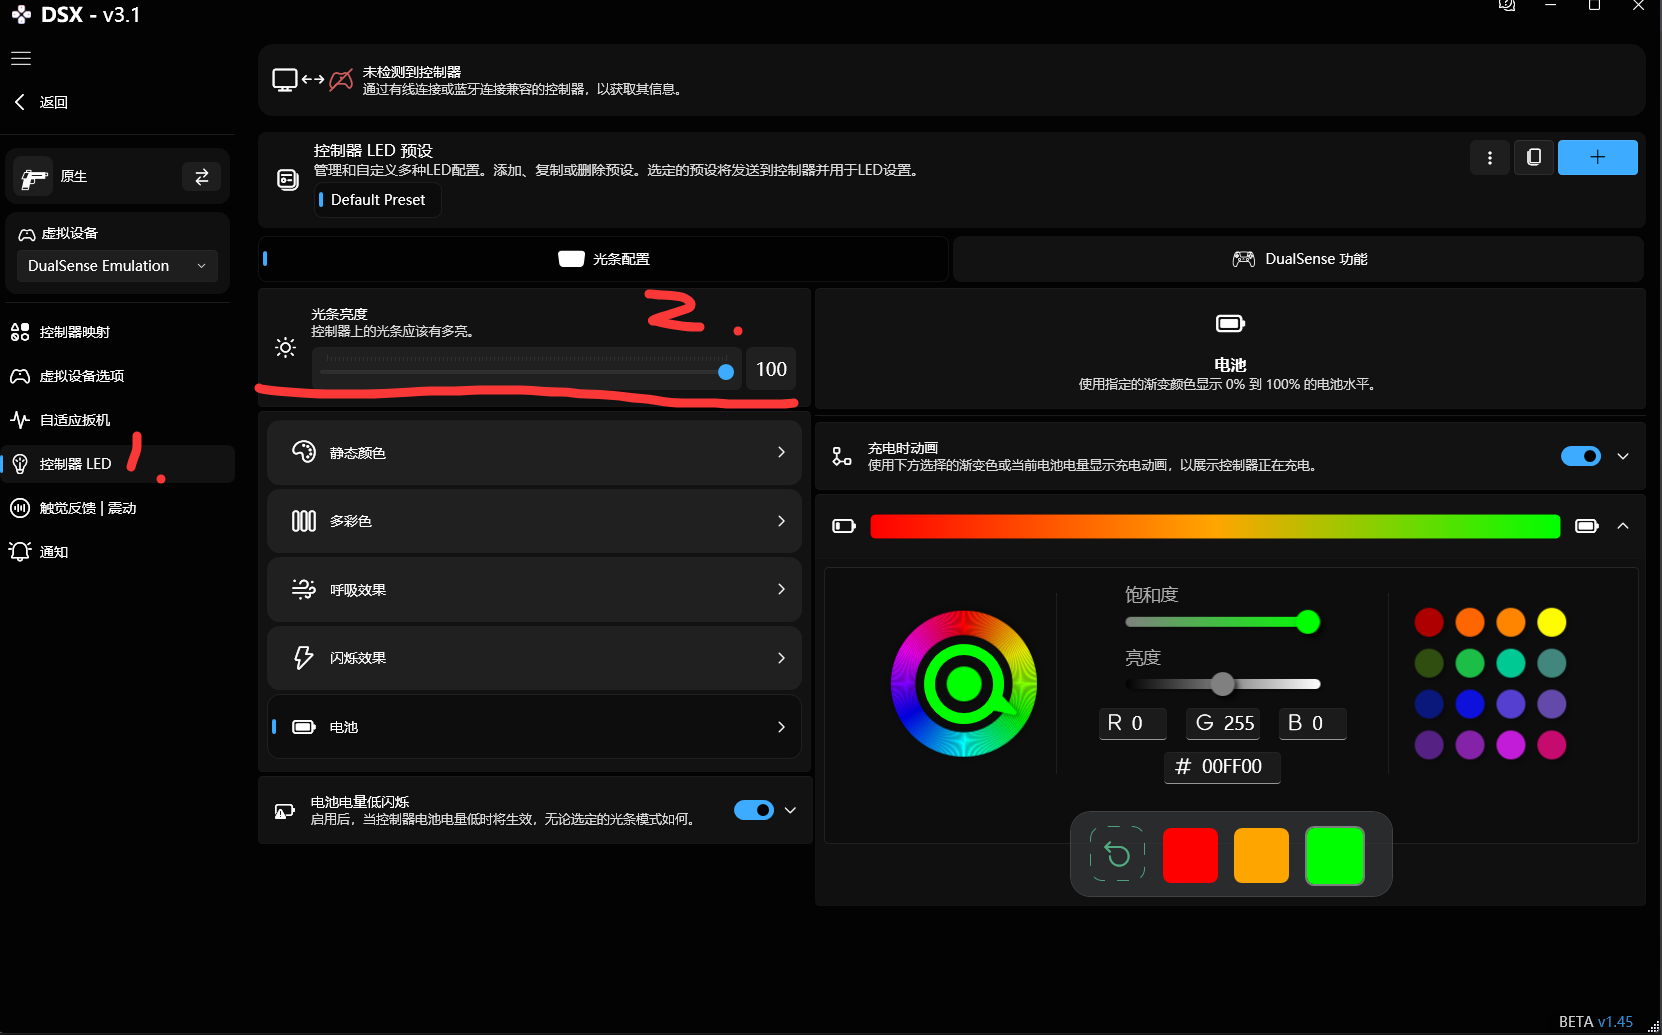Select the Default Preset chip
Screen dimensions: 1662x1035
click(378, 200)
